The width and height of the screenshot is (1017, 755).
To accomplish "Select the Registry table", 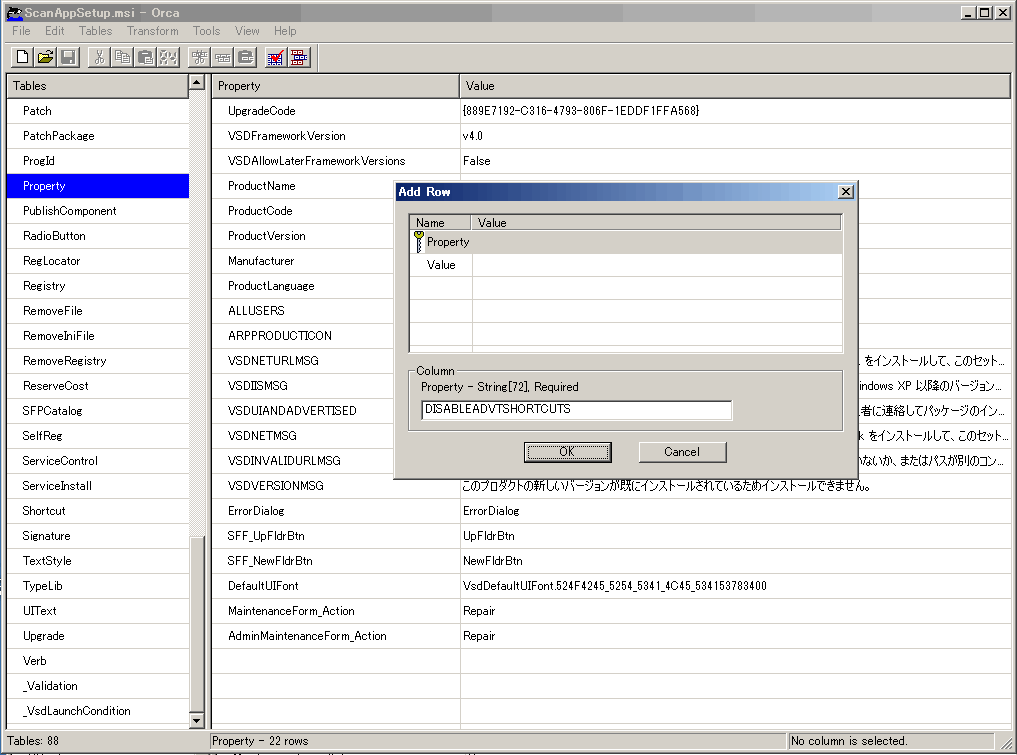I will [97, 285].
